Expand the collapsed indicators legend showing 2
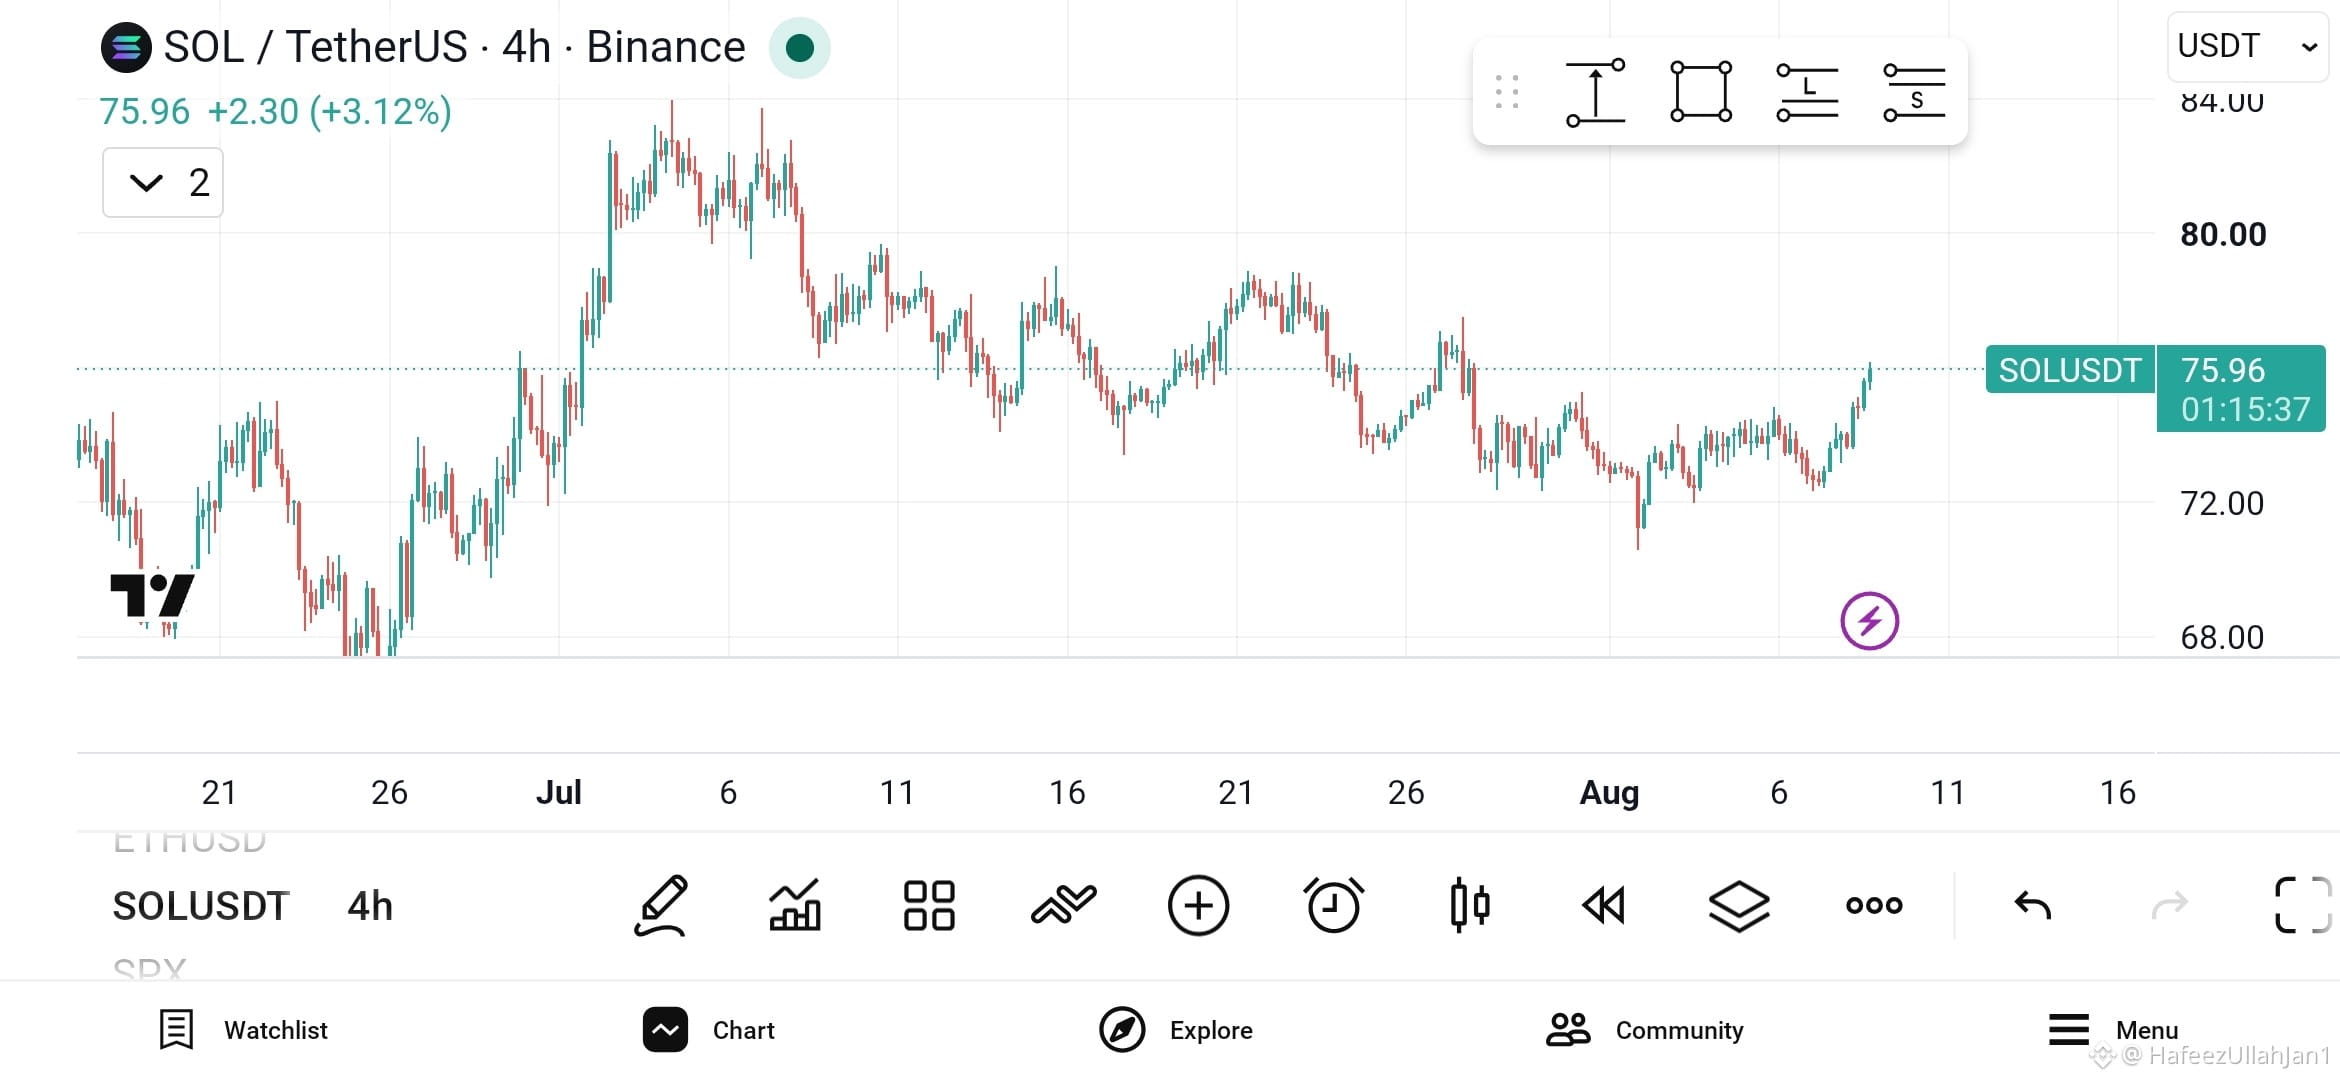The image size is (2340, 1080). [163, 183]
